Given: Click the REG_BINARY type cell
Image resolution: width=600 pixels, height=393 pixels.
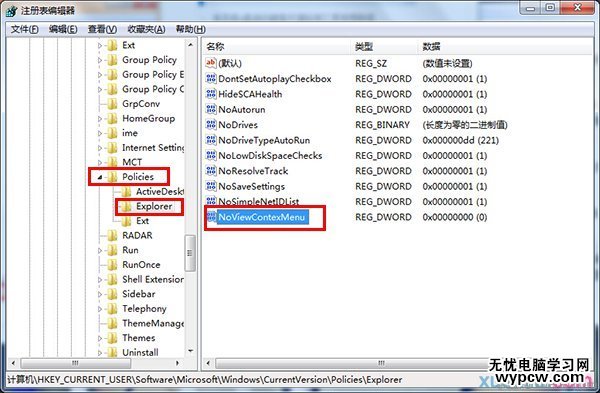Looking at the screenshot, I should (x=382, y=125).
